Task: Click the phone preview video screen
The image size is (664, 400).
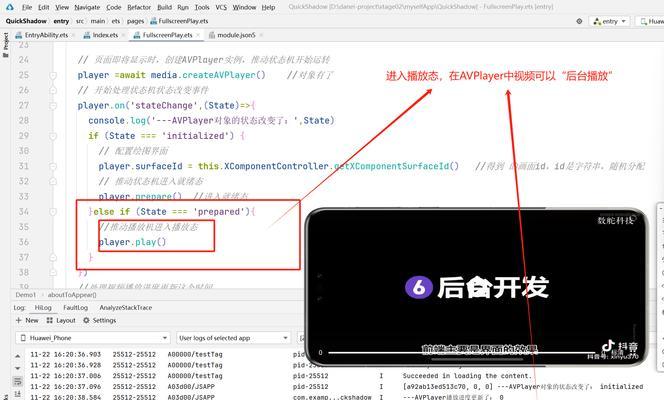Action: (476, 287)
